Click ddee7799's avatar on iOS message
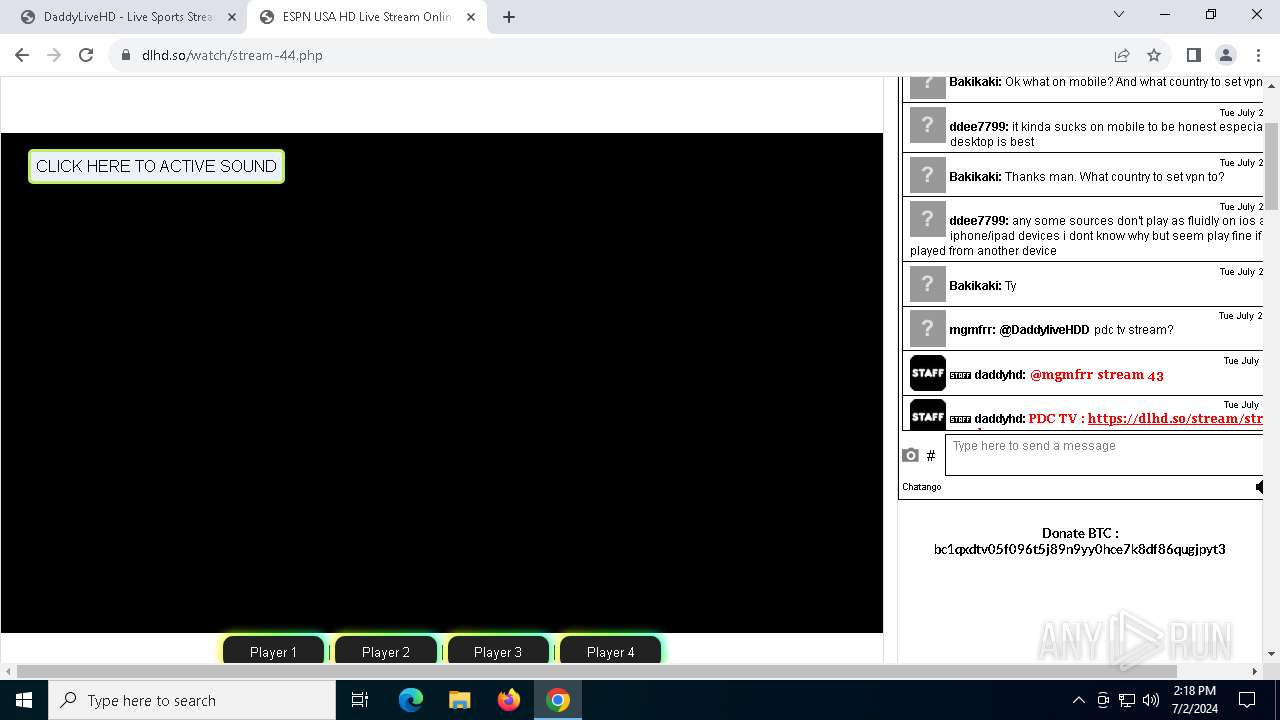 927,219
